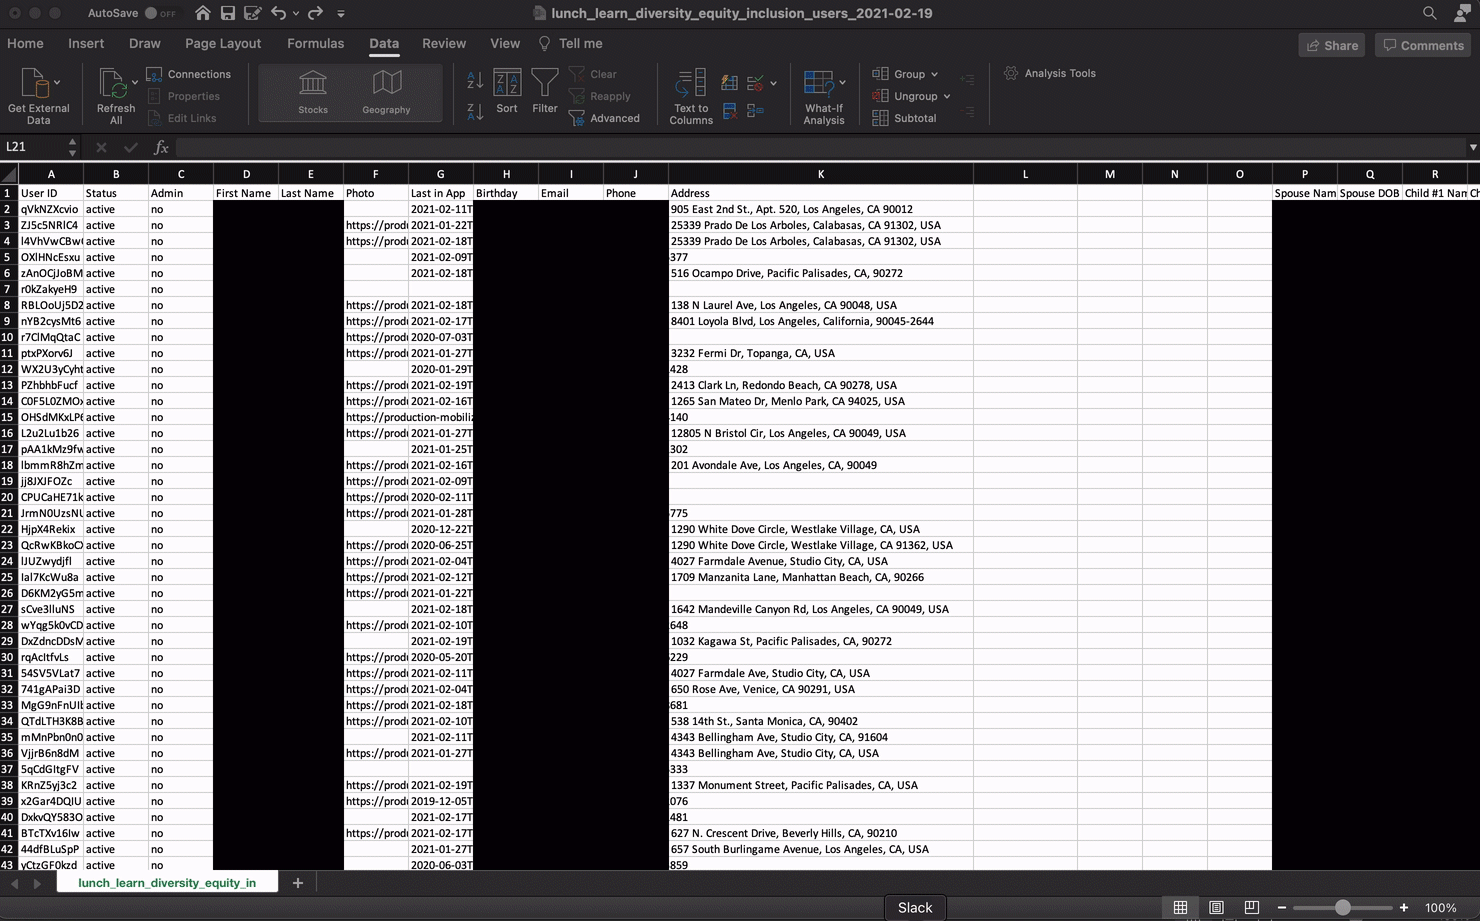Switch to the Draw tab
The height and width of the screenshot is (921, 1480).
pos(145,44)
